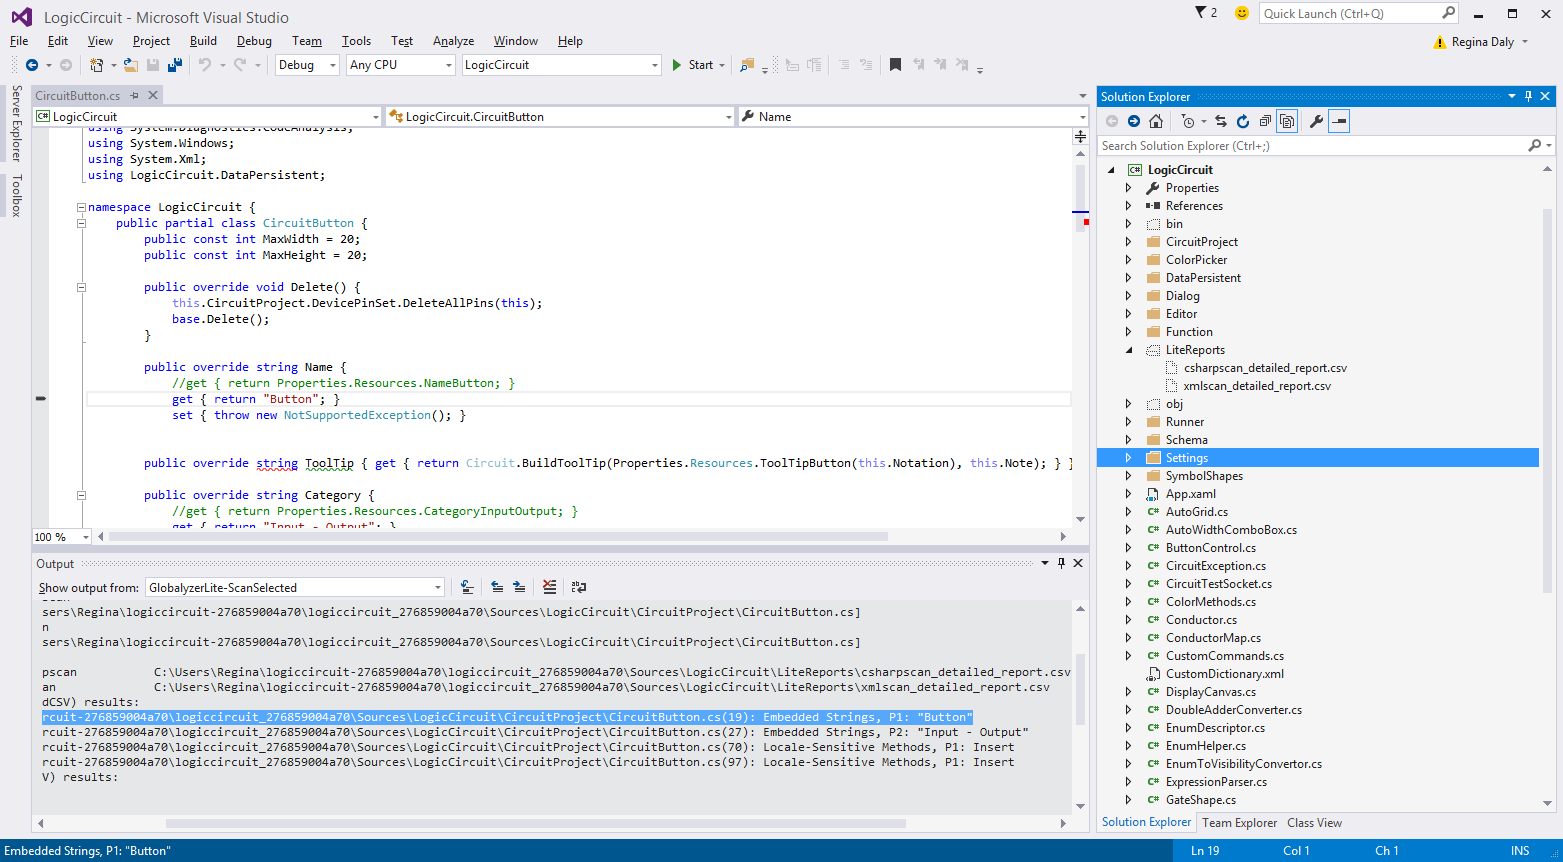Toggle word wrap in Output window

click(x=579, y=587)
